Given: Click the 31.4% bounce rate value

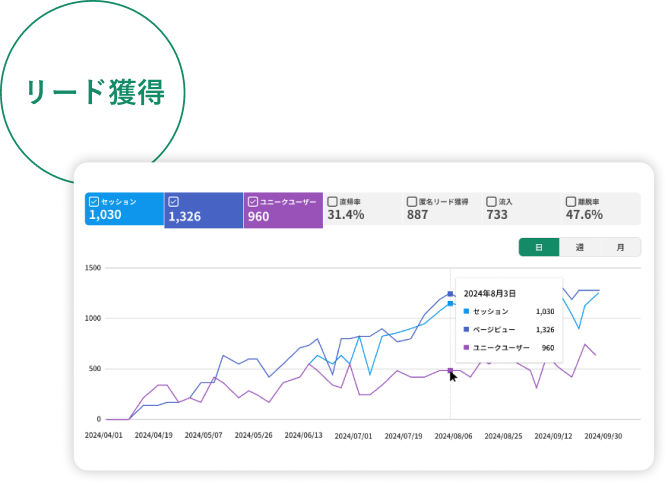Looking at the screenshot, I should [x=346, y=215].
